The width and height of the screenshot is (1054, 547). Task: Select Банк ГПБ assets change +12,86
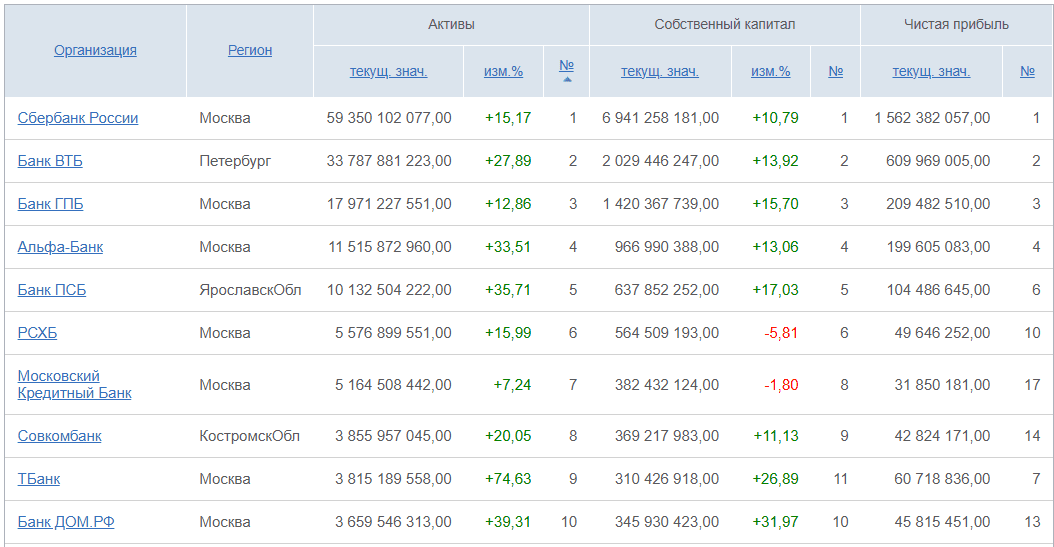508,204
